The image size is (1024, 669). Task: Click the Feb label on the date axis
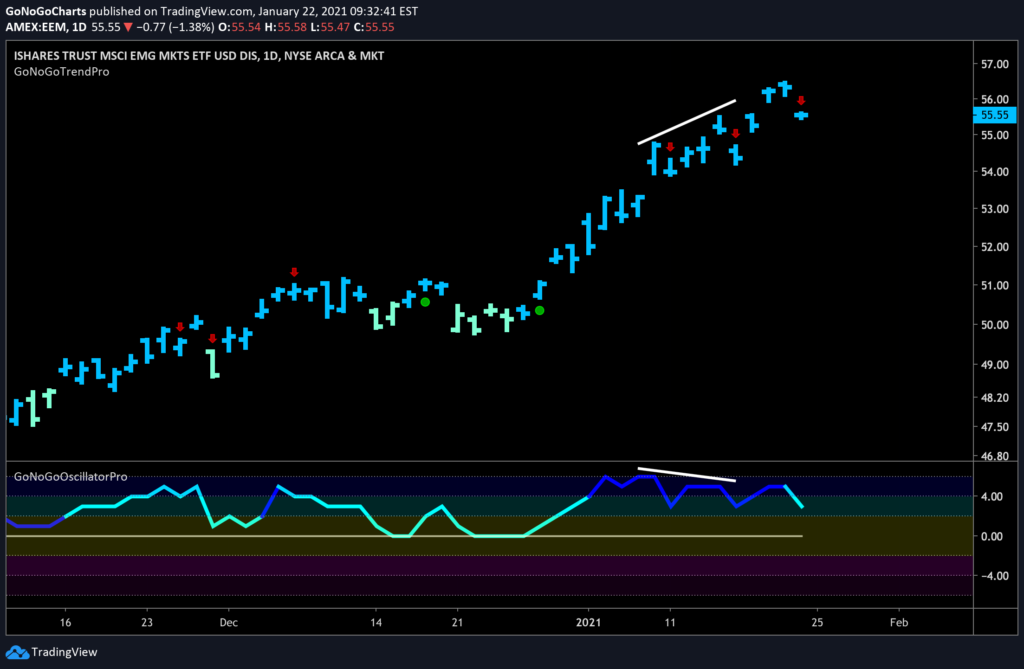tap(897, 622)
